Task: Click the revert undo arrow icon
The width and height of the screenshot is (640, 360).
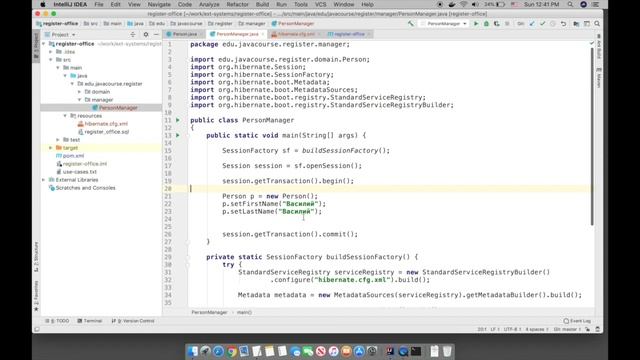Action: 564,24
